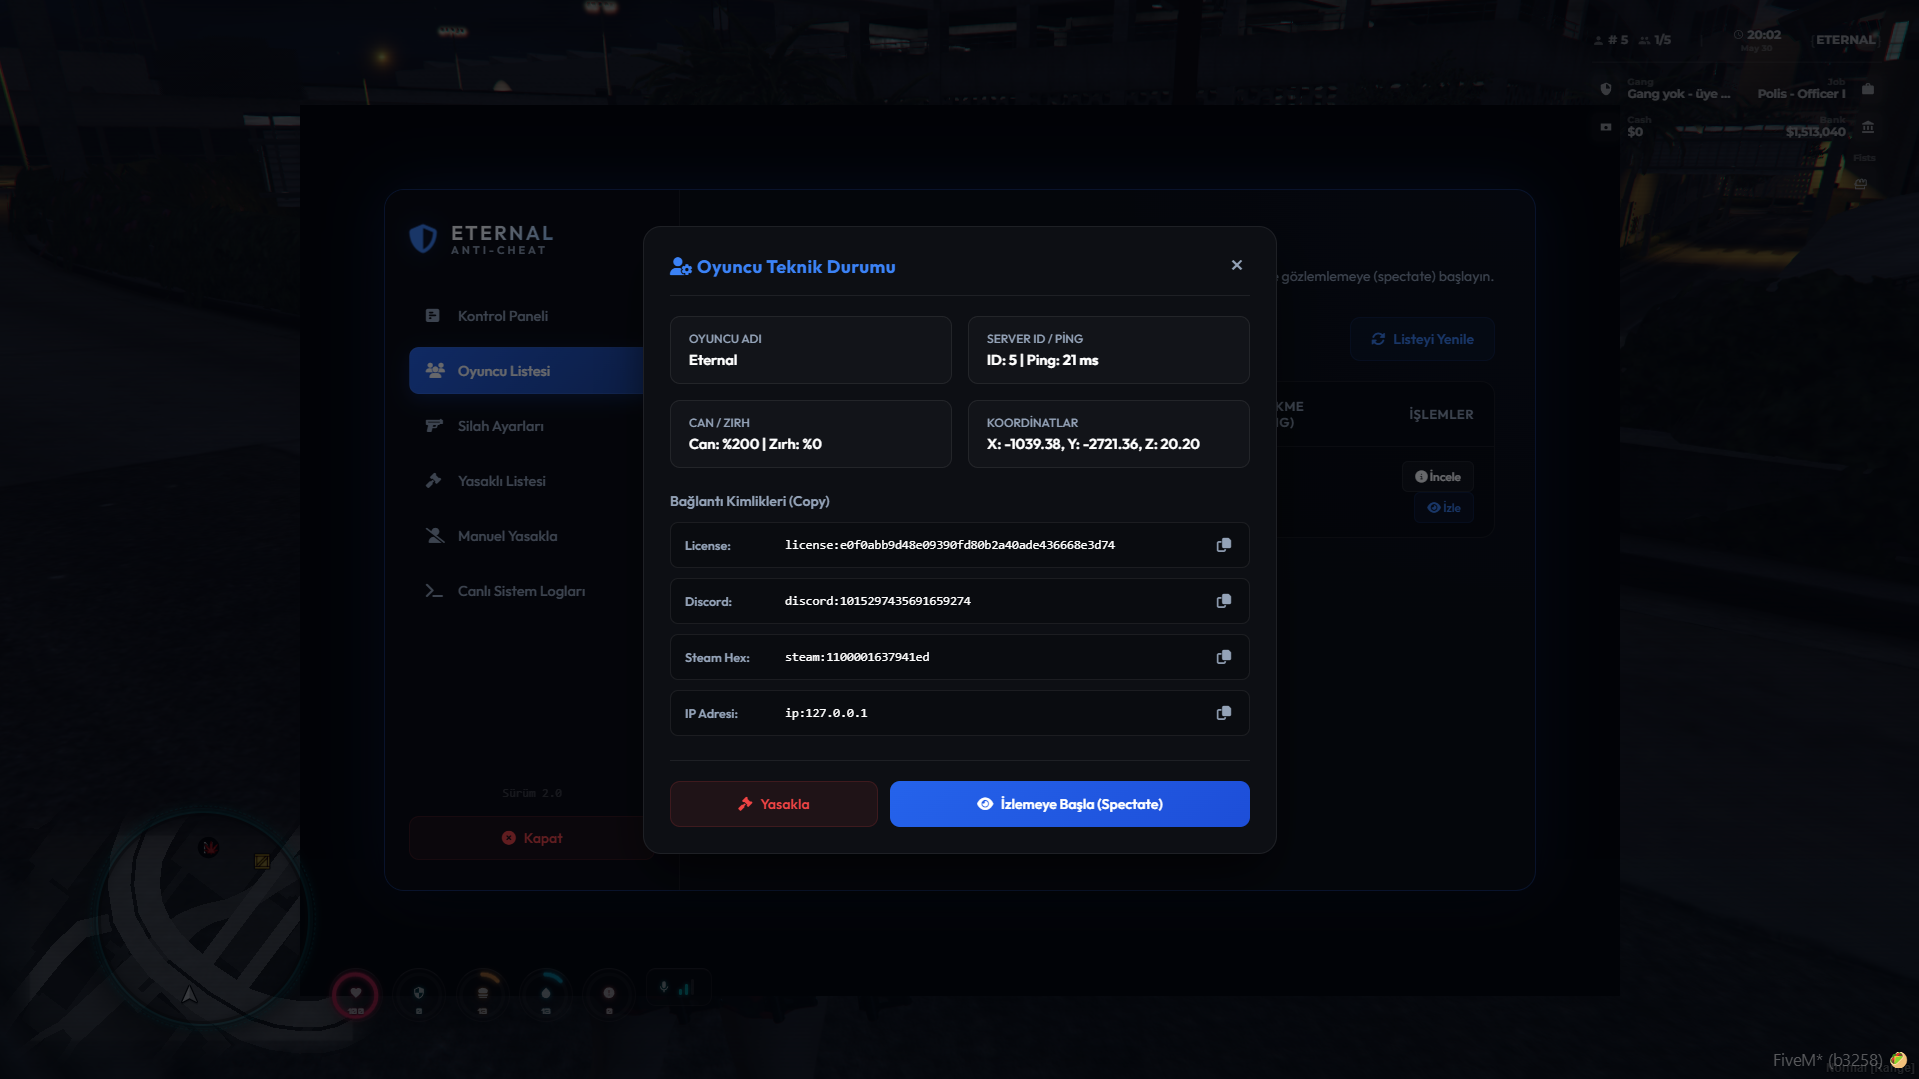Click the Yasakla ban button

pos(774,804)
